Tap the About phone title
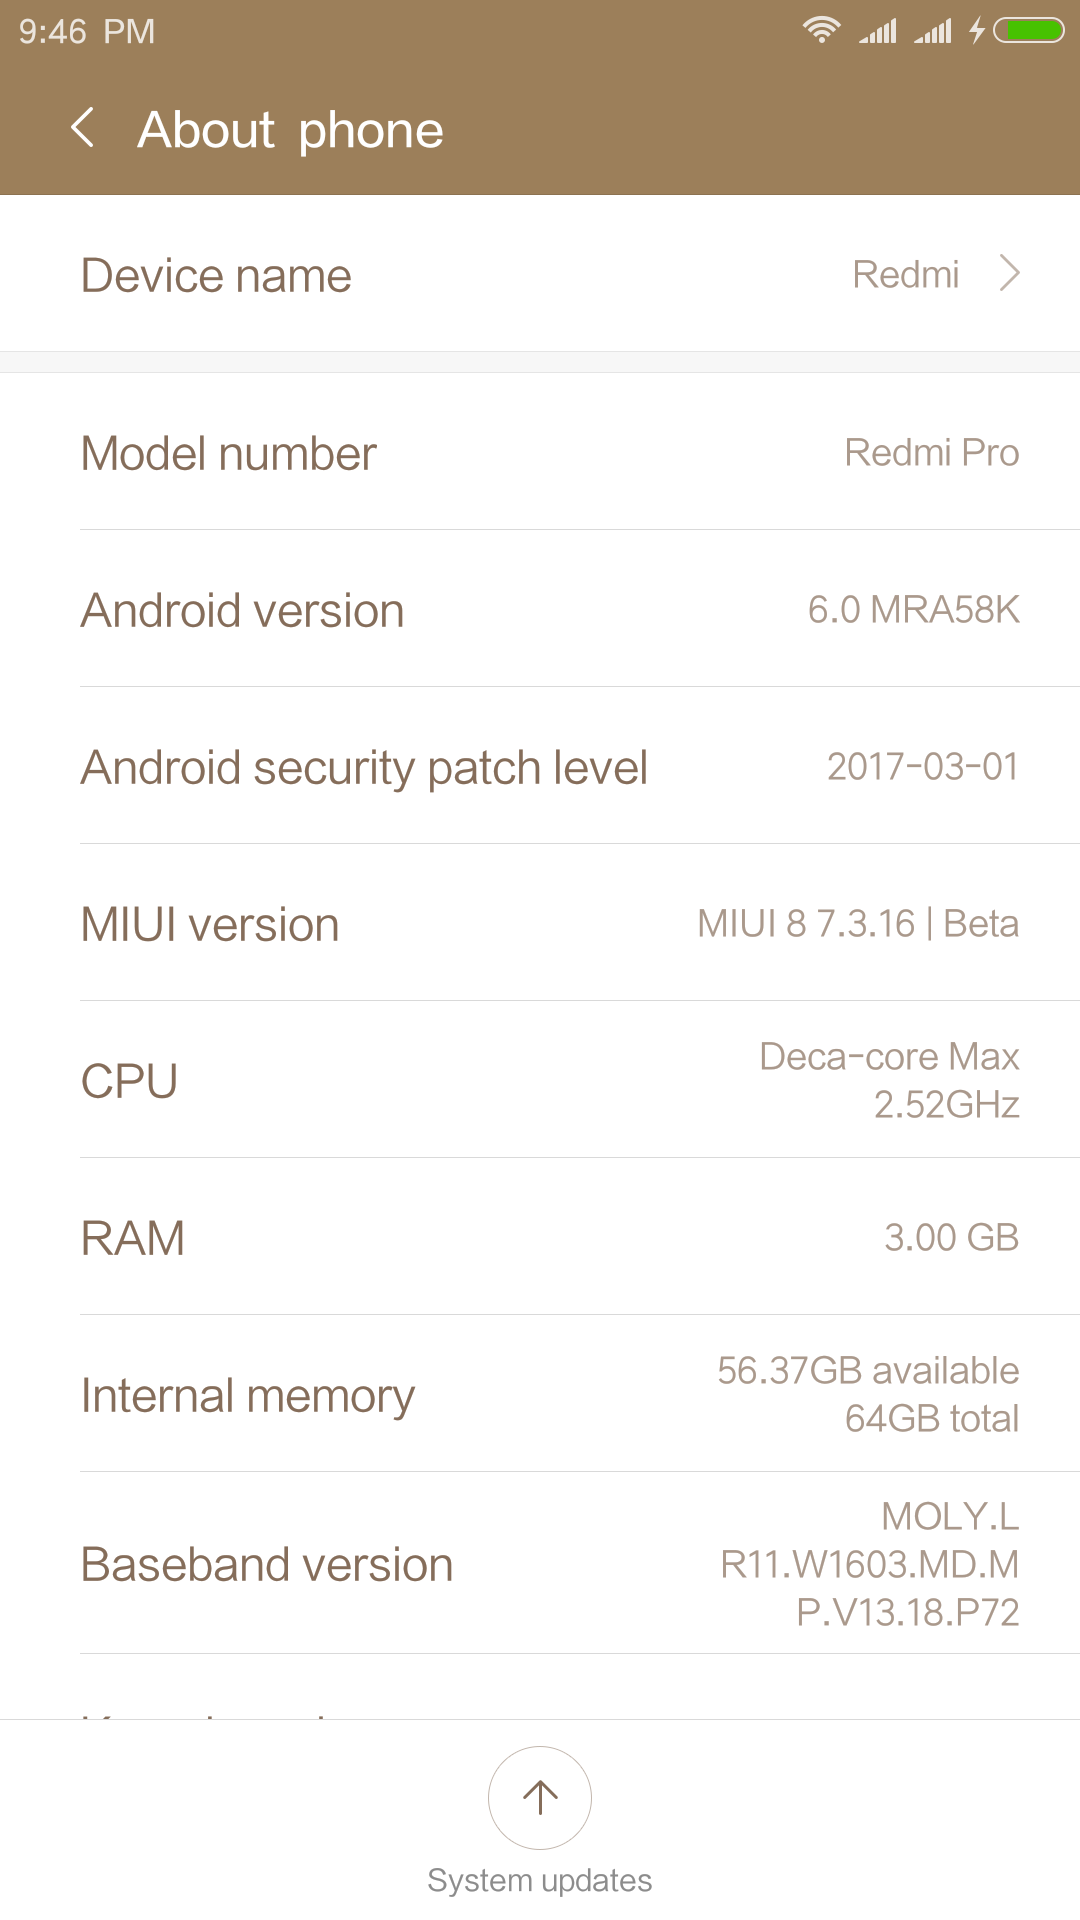 click(x=291, y=130)
